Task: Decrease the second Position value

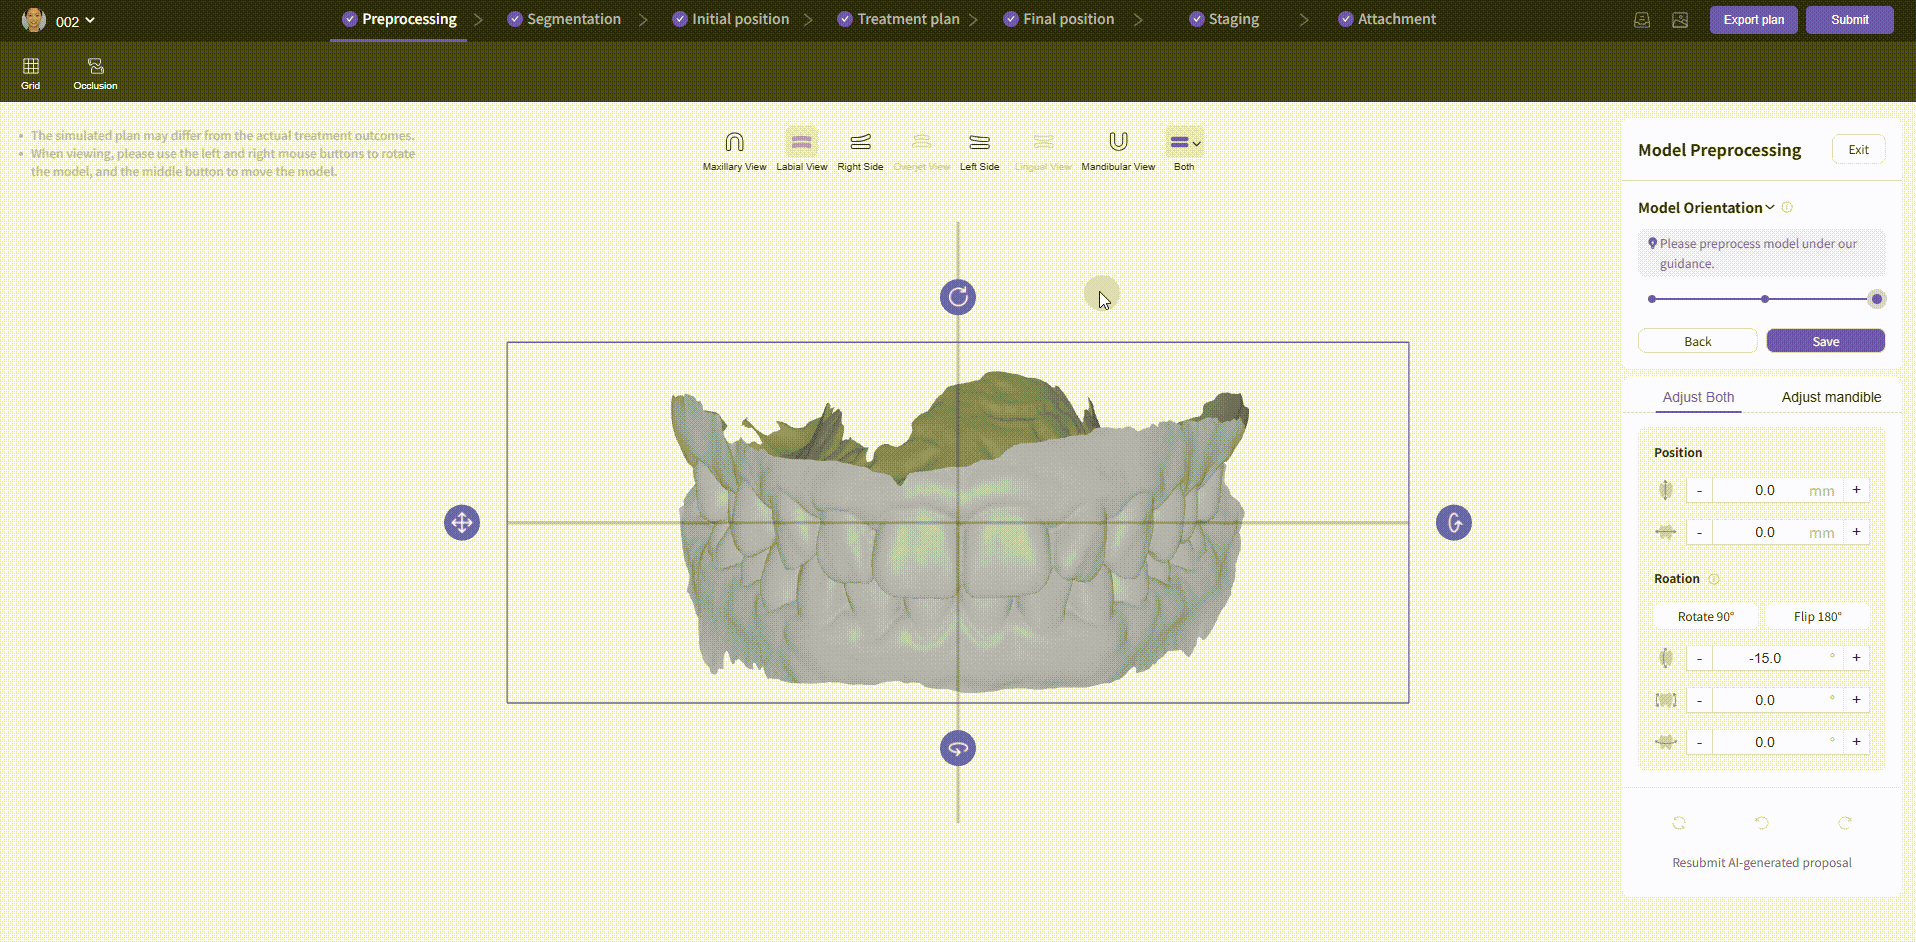Action: [x=1699, y=532]
